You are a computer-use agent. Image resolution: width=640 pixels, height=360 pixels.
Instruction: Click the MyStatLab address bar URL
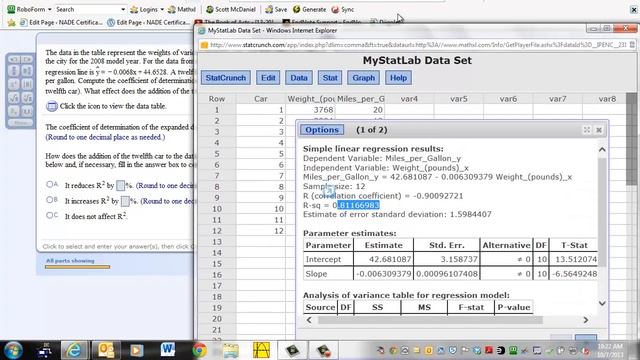point(418,45)
